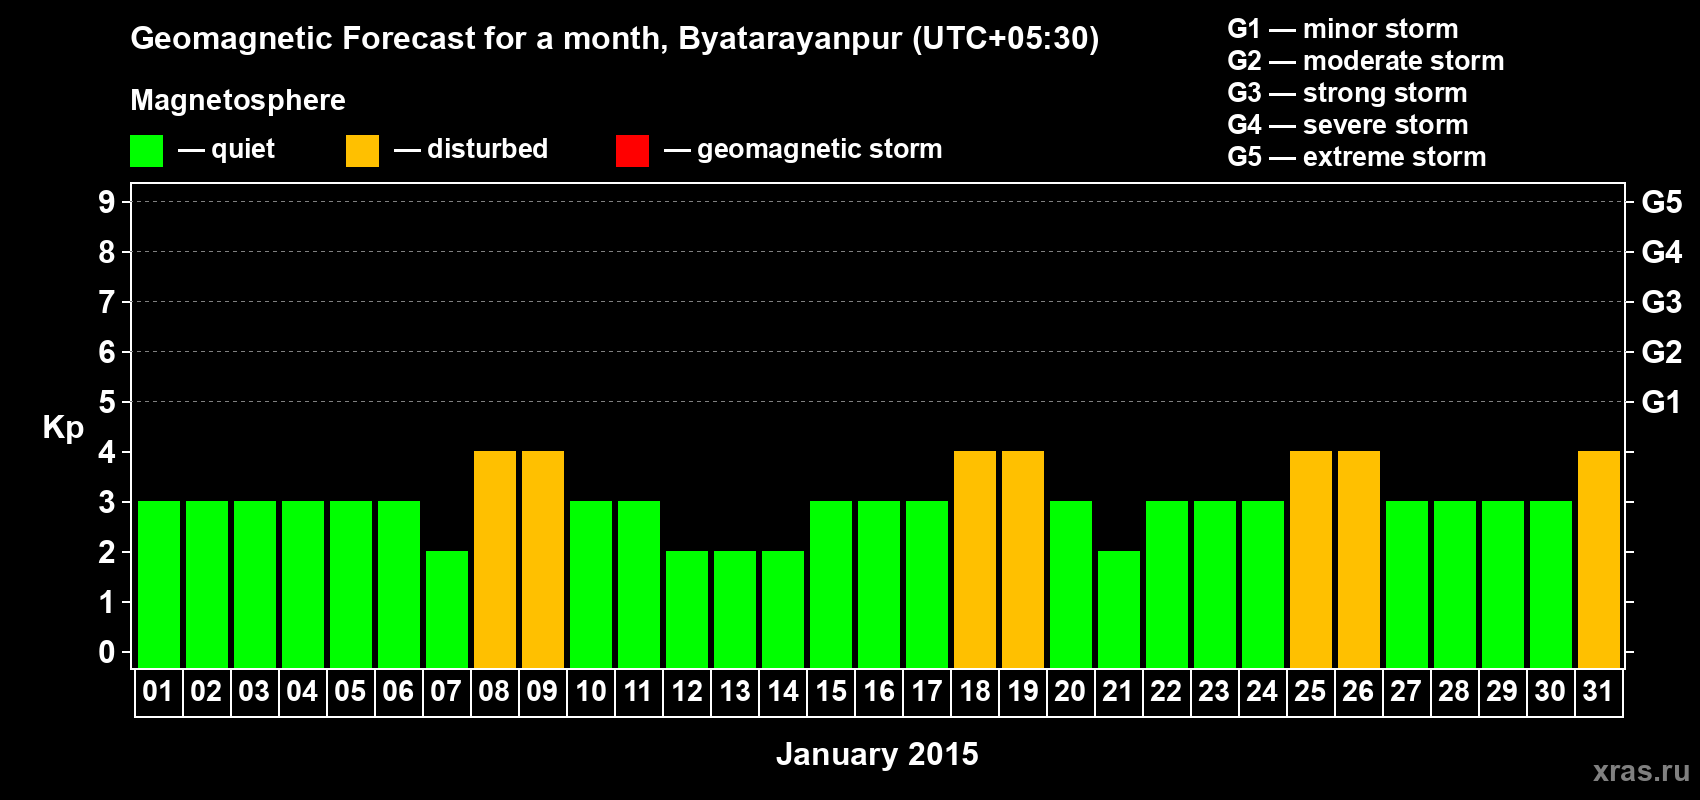The height and width of the screenshot is (800, 1700).
Task: Click date label 27 below the chart
Action: (1406, 691)
